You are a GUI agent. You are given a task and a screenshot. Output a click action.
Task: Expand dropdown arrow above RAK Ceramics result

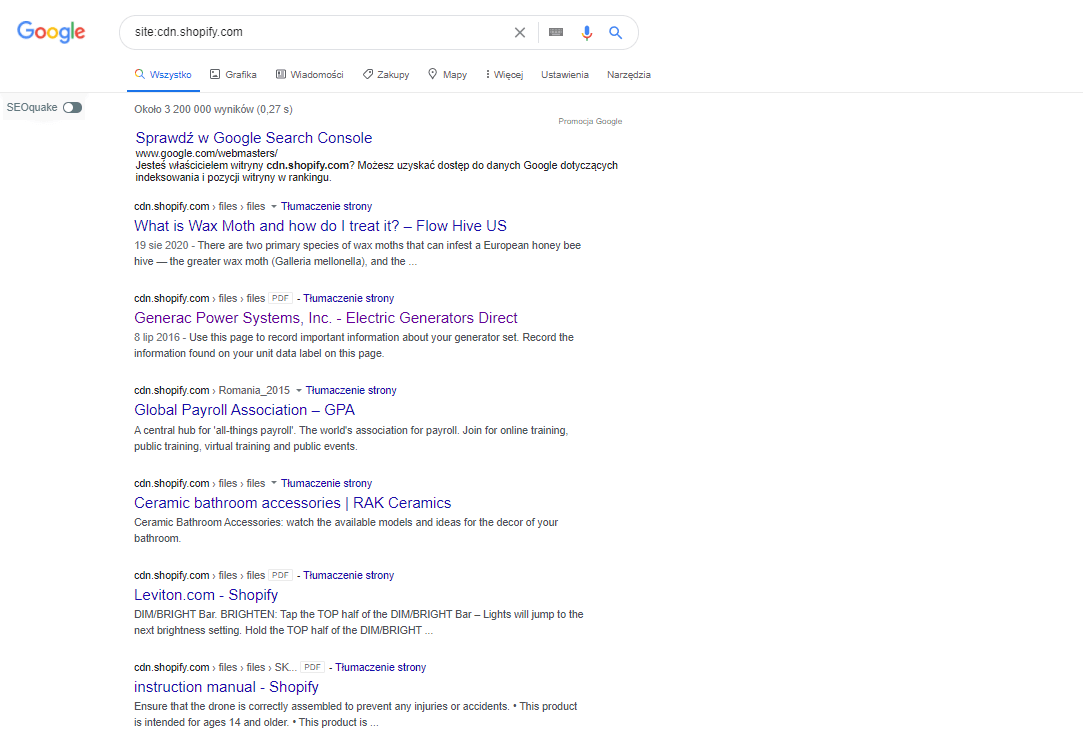tap(274, 483)
